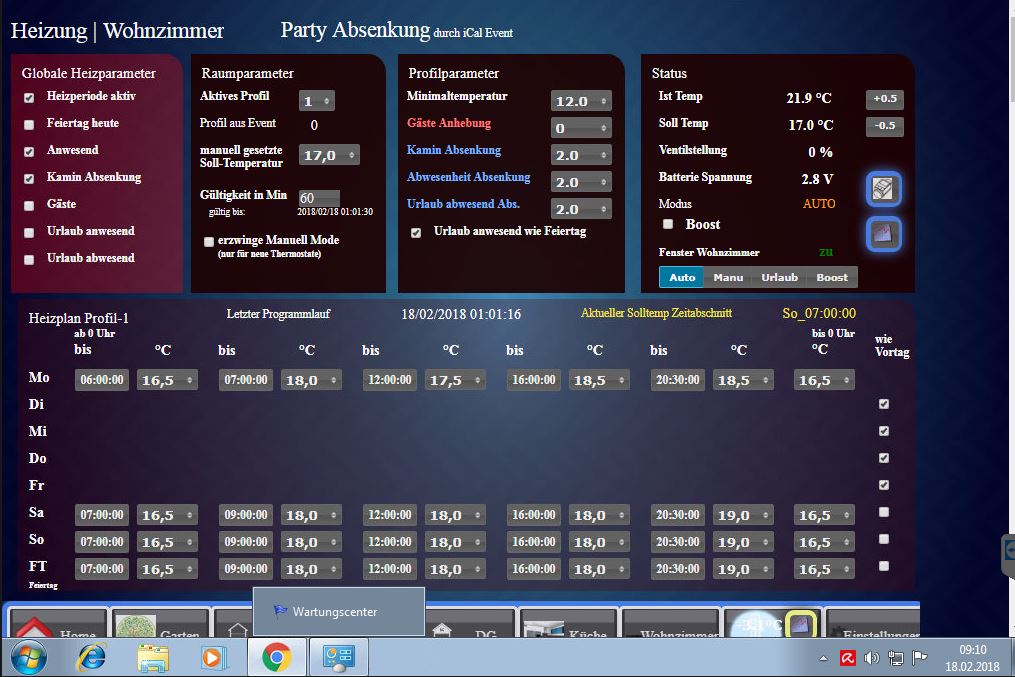The height and width of the screenshot is (677, 1015).
Task: Switch to Google Chrome in the taskbar
Action: pos(276,658)
